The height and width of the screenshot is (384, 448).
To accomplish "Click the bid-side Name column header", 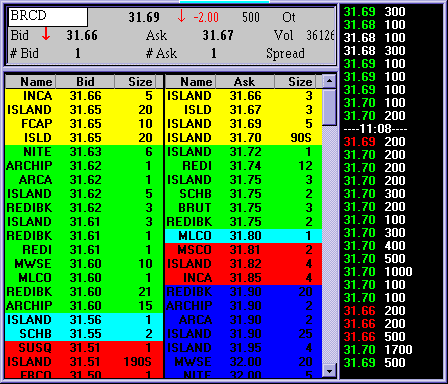I will (x=31, y=82).
